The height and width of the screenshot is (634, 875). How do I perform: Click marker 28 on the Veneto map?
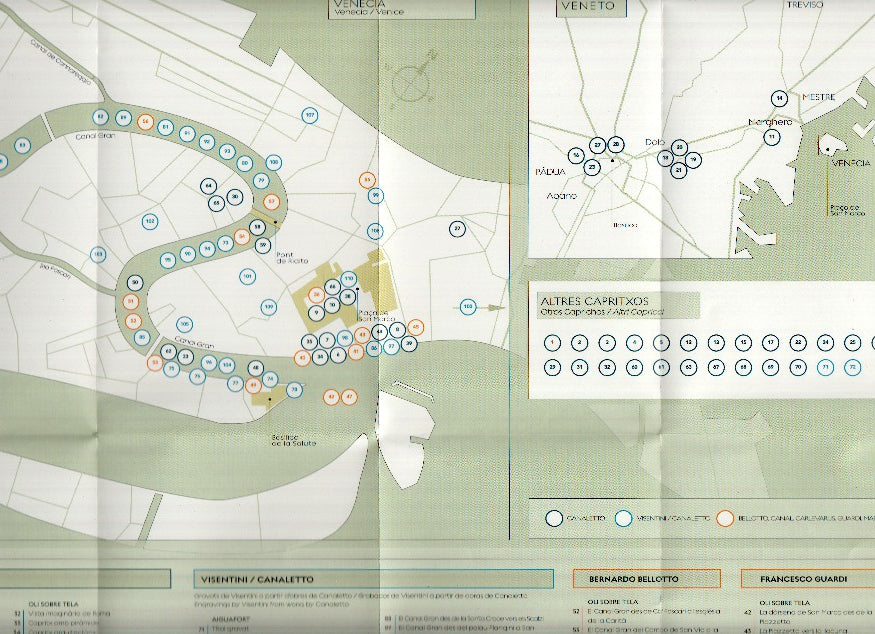616,145
